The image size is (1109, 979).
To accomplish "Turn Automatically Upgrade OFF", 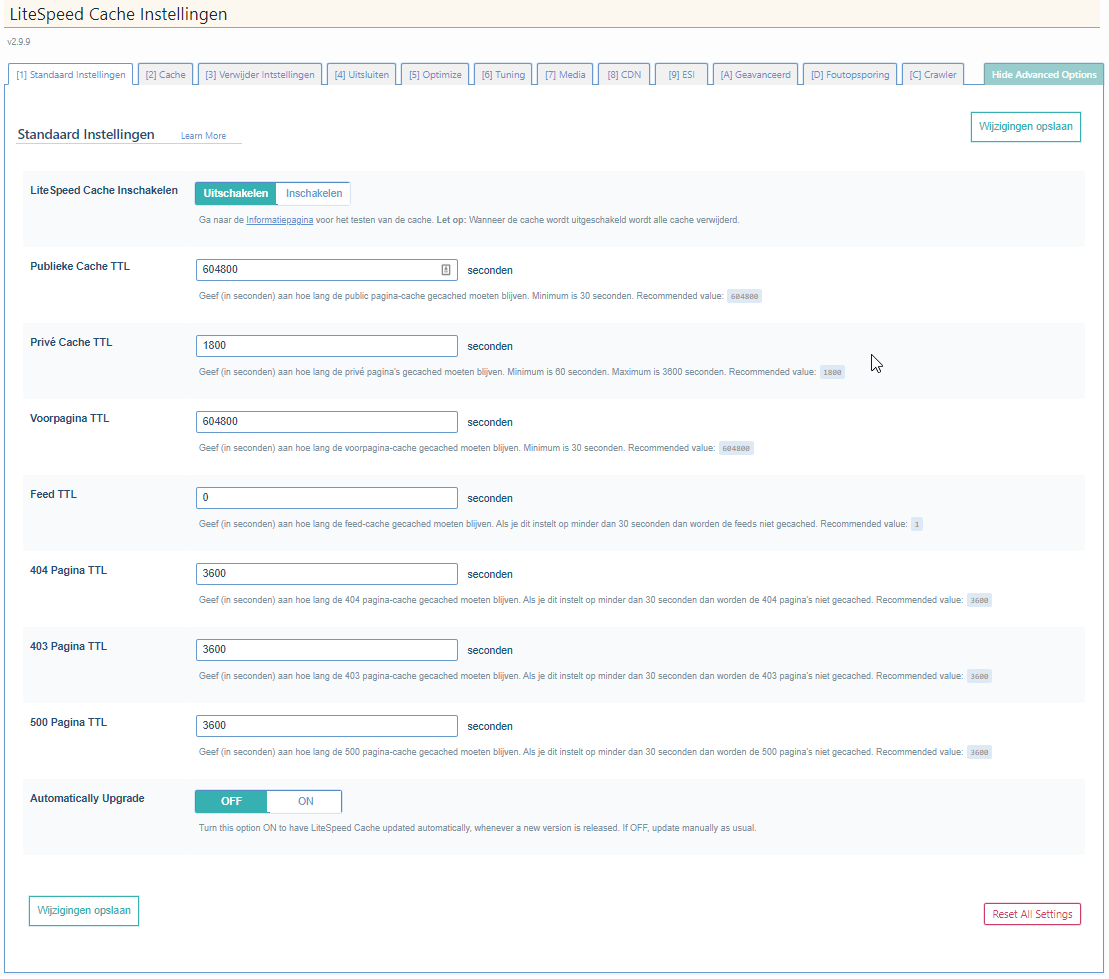I will pos(231,801).
